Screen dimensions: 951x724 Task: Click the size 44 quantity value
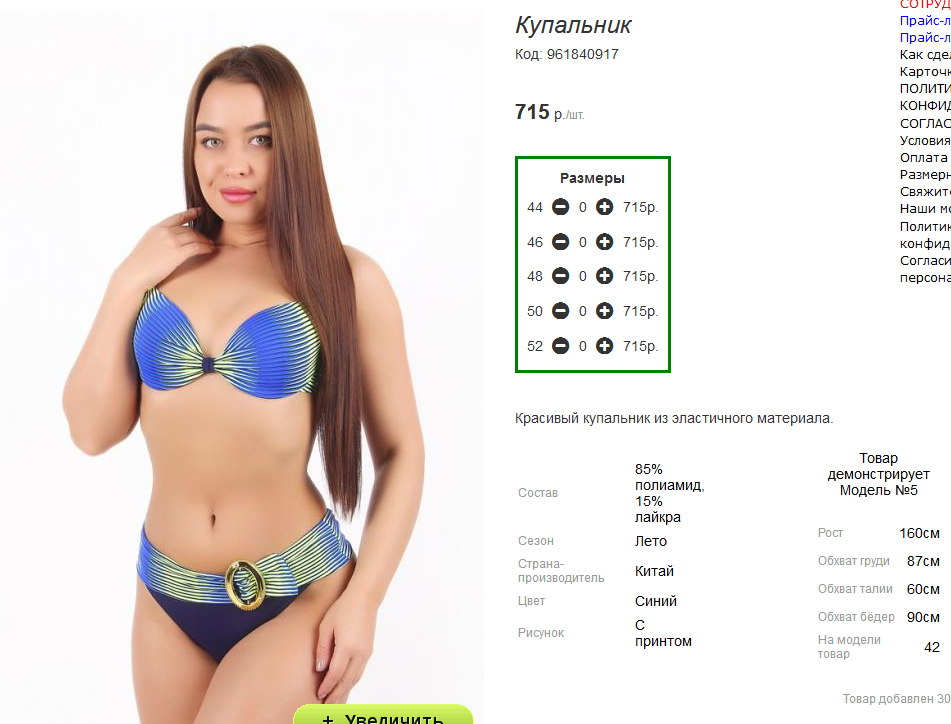point(583,207)
